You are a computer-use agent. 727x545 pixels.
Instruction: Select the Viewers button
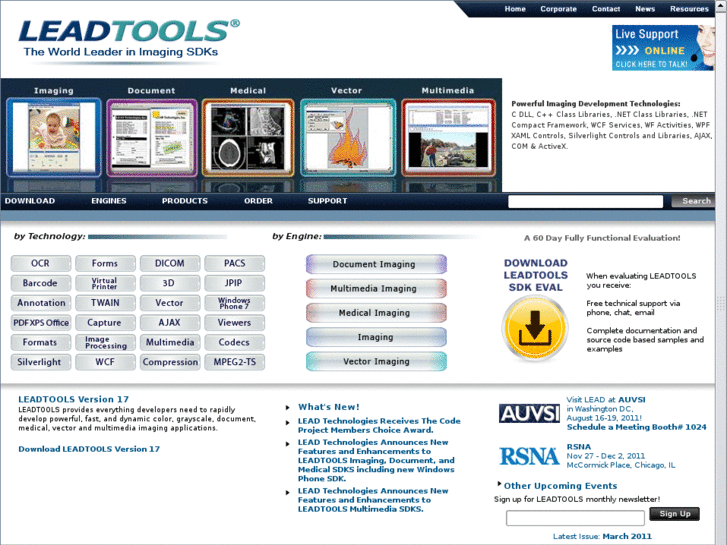click(235, 323)
